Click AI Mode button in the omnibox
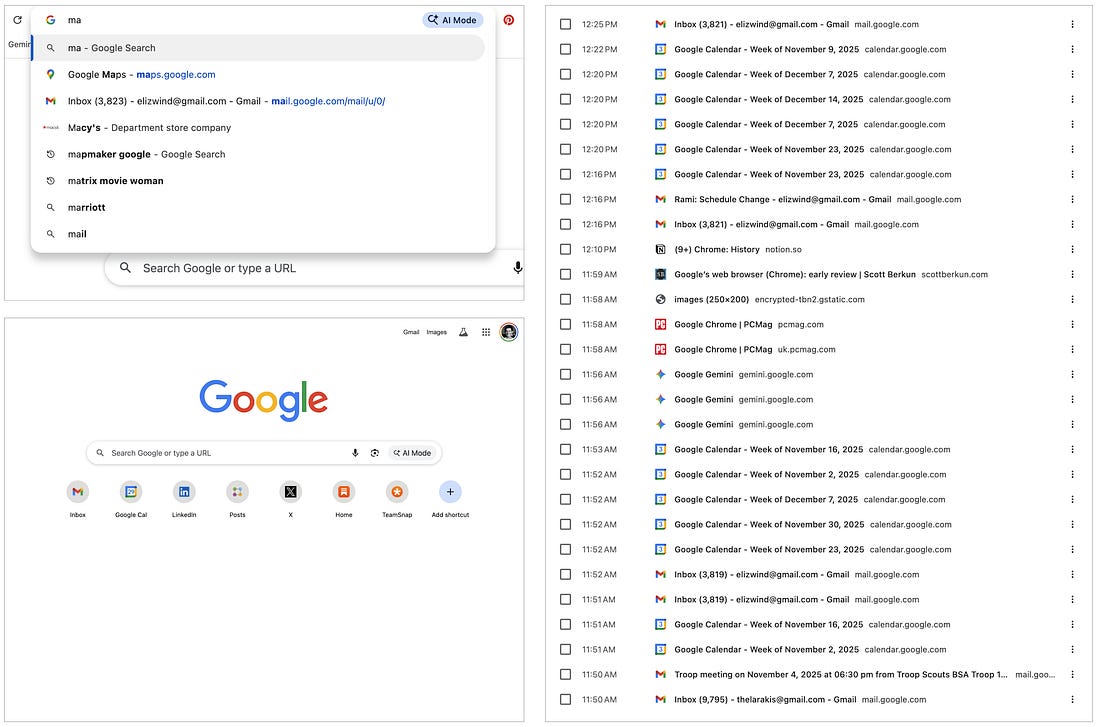This screenshot has width=1100, height=727. (x=452, y=20)
